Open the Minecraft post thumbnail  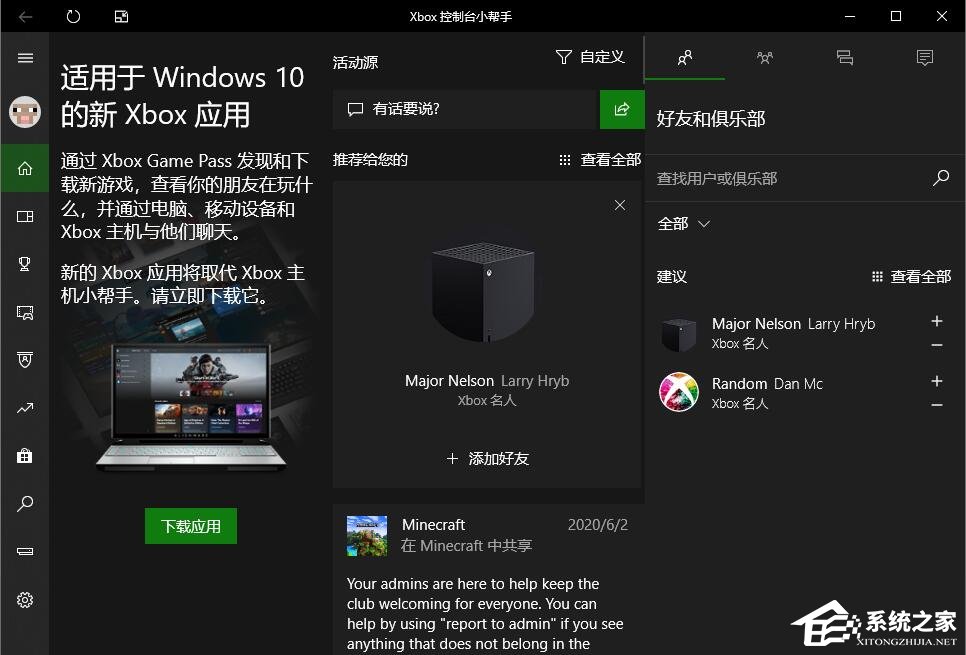tap(367, 536)
